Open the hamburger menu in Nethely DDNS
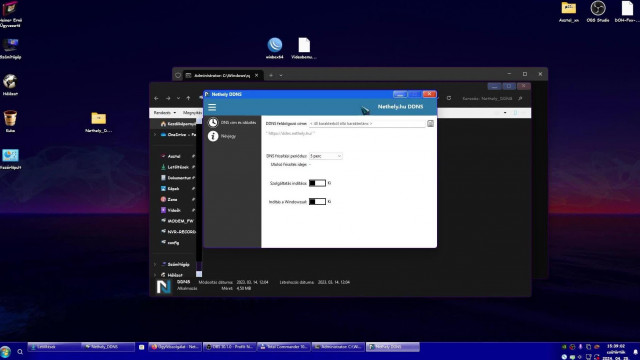This screenshot has width=640, height=360. tap(212, 107)
